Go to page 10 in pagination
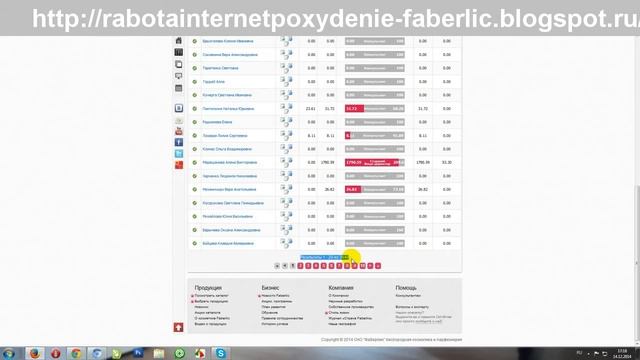Screen dimensions: 640x360 362,266
